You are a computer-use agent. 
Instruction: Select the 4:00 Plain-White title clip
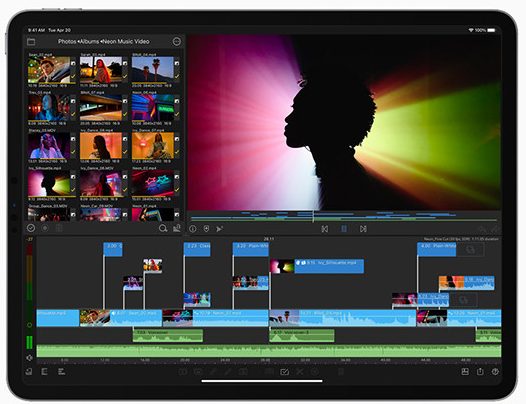pos(436,249)
